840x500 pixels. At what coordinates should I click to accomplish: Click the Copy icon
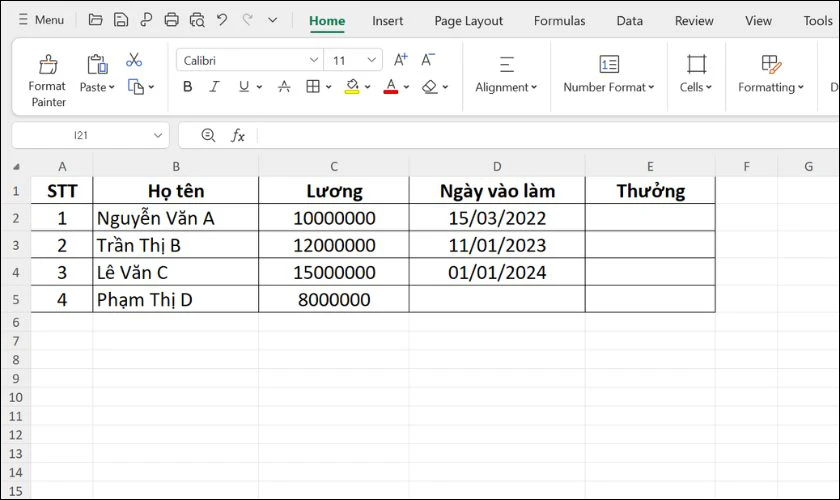pyautogui.click(x=136, y=86)
